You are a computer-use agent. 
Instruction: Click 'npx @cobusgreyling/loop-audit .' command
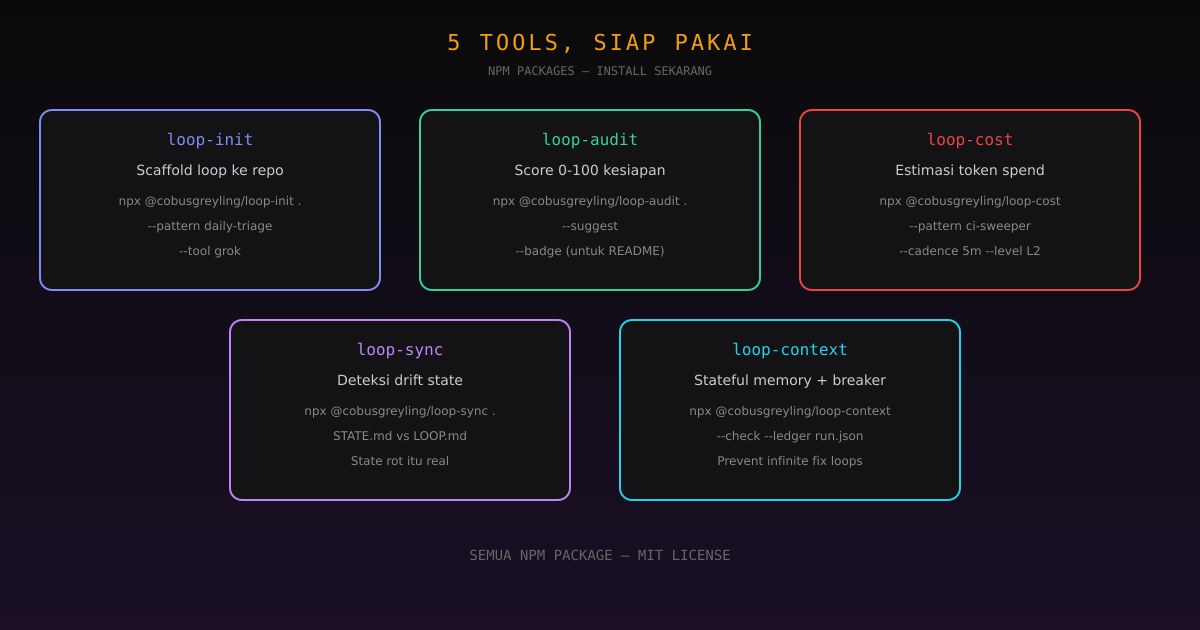click(590, 201)
